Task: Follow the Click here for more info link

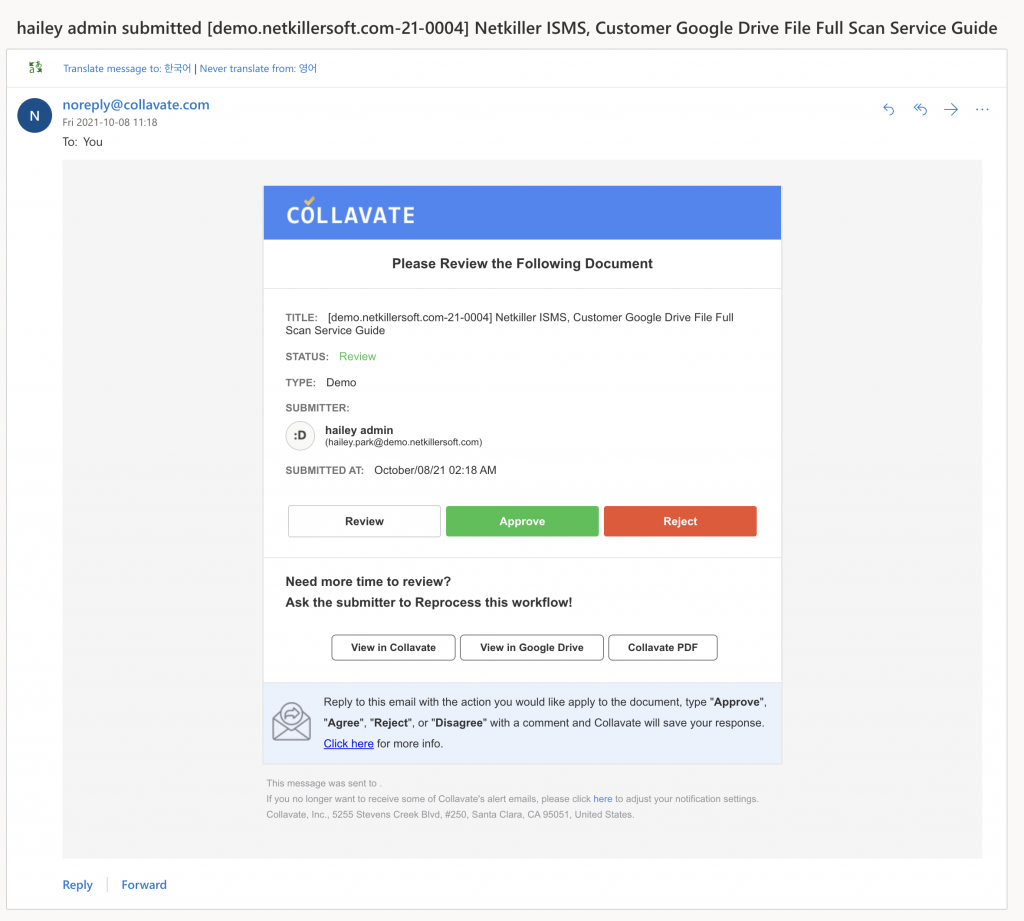Action: pyautogui.click(x=349, y=743)
